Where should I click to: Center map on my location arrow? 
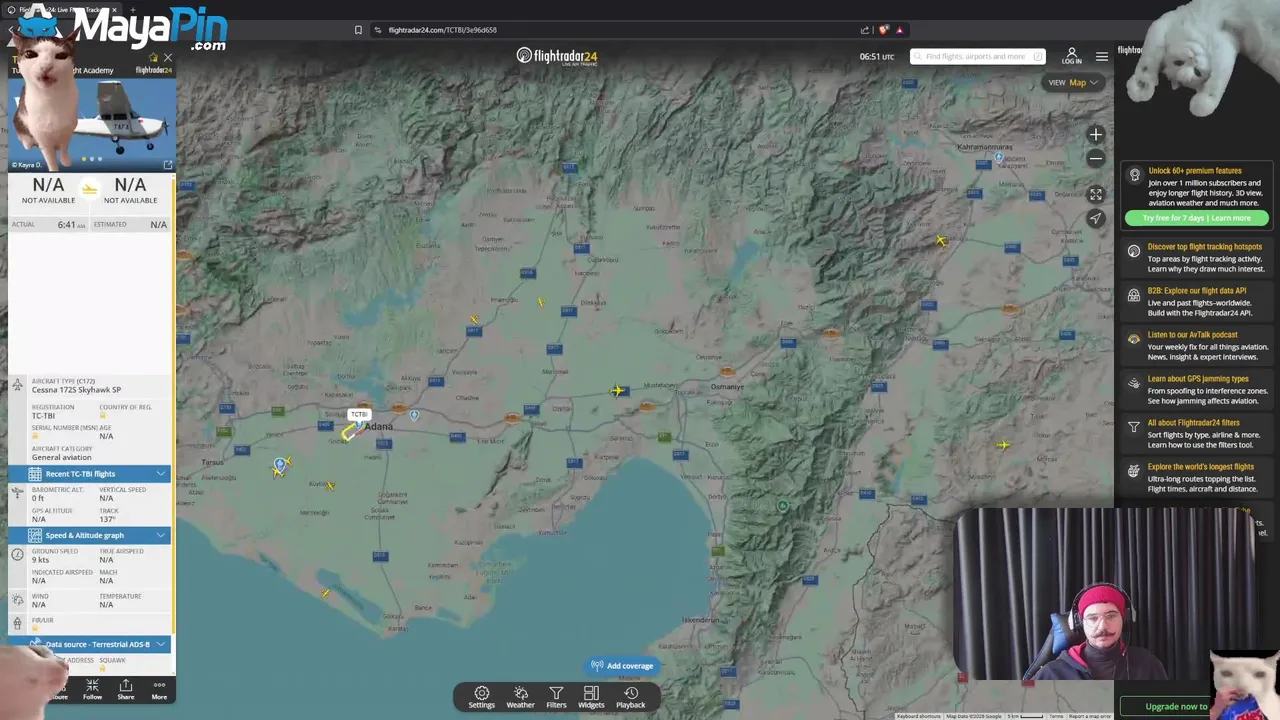[x=1096, y=218]
